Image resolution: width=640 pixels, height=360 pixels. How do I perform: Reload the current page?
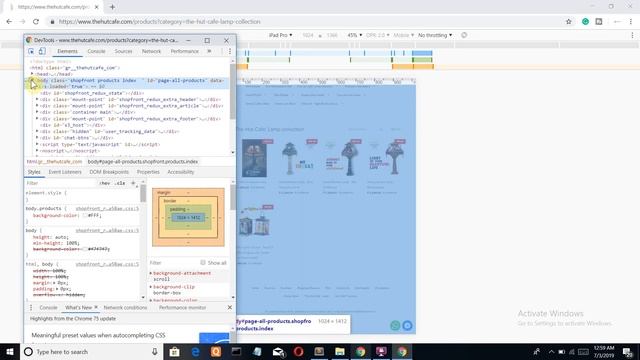tap(36, 22)
